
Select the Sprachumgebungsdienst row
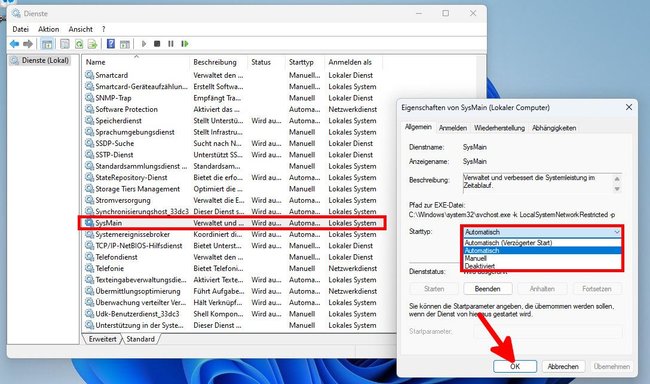[x=232, y=132]
